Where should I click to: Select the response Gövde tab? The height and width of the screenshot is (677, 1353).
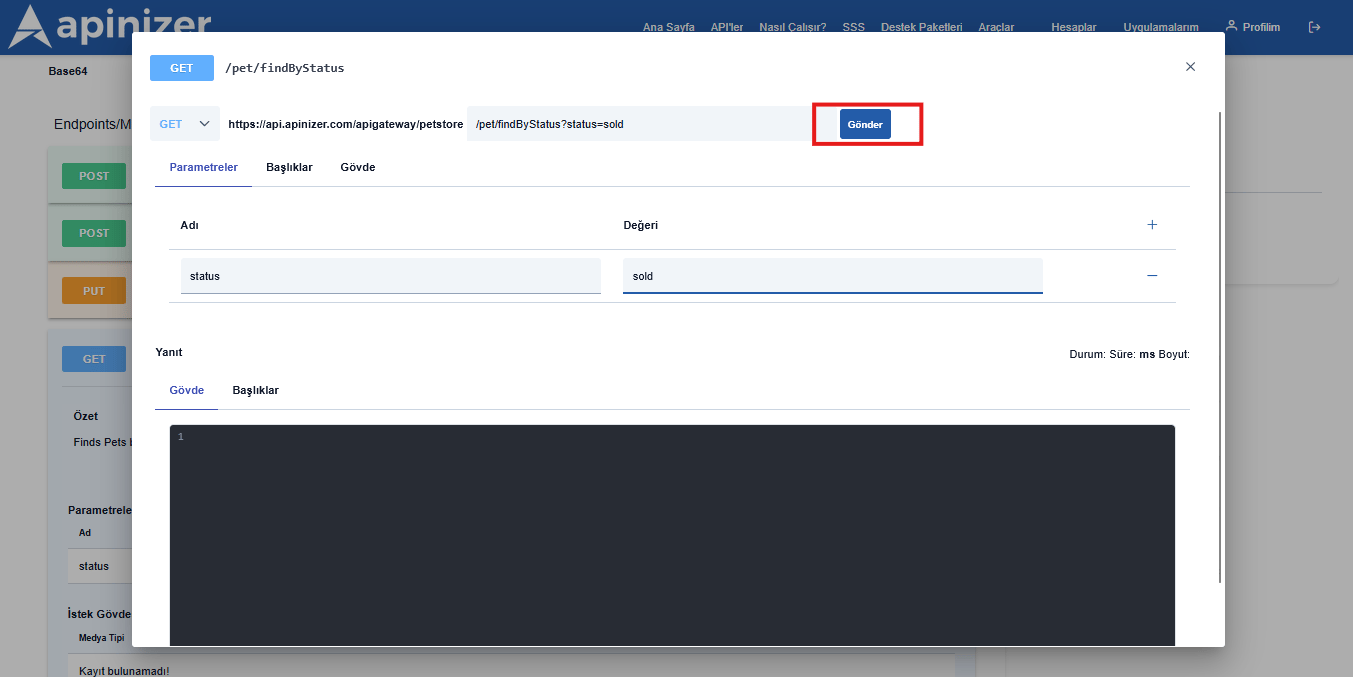pyautogui.click(x=187, y=390)
